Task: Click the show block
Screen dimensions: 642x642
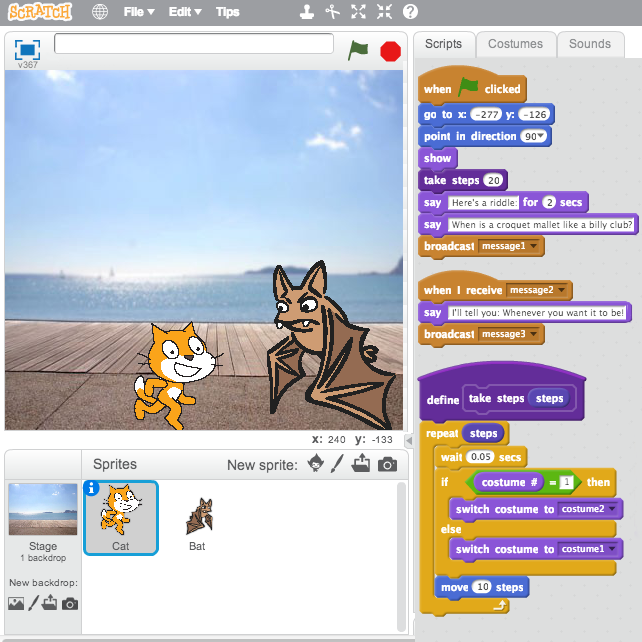Action: coord(437,158)
